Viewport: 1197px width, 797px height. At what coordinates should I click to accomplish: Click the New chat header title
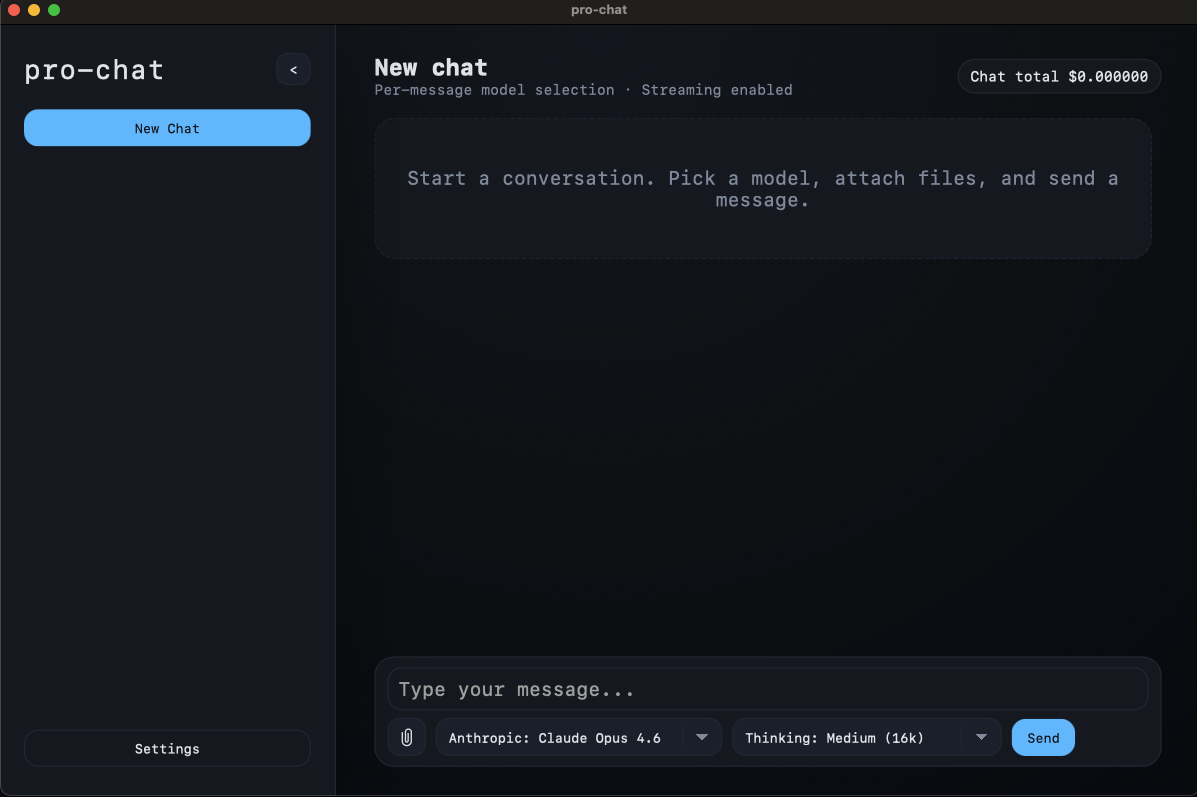[430, 67]
